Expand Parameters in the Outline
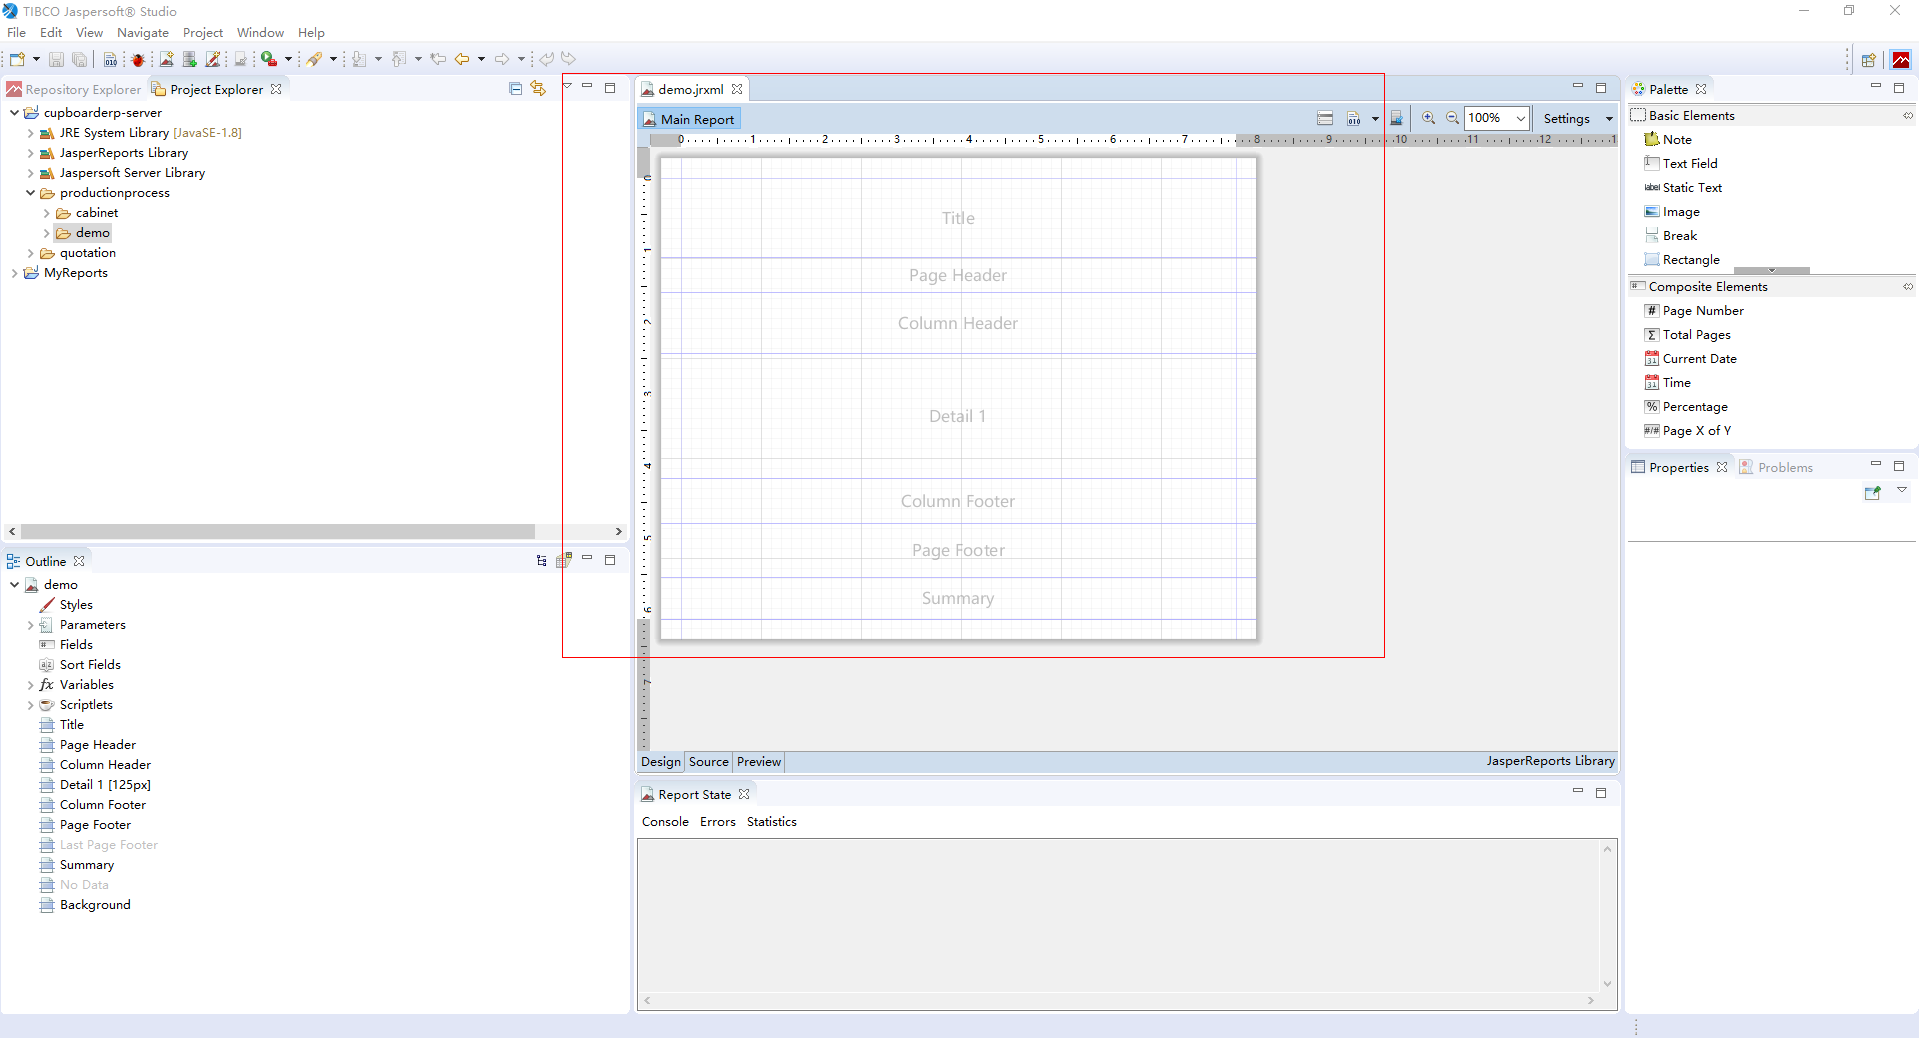This screenshot has width=1919, height=1038. (30, 625)
